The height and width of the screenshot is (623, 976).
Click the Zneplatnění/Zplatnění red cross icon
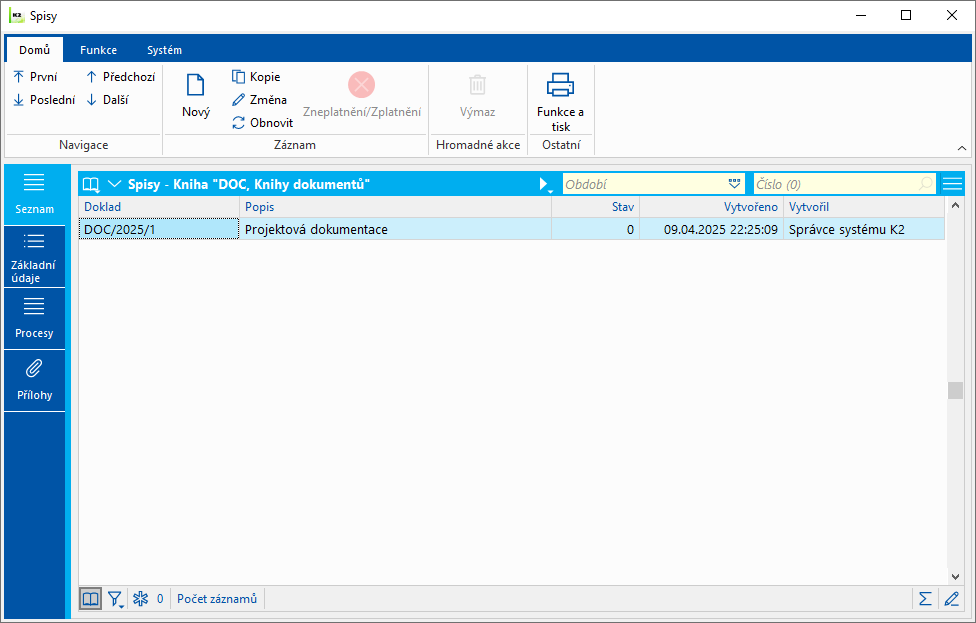pyautogui.click(x=361, y=85)
